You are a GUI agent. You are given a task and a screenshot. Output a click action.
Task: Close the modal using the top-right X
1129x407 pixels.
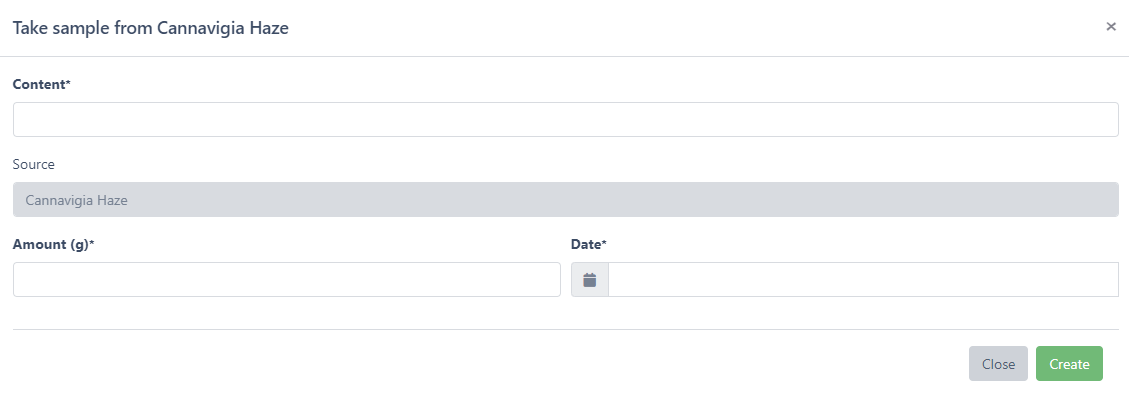pos(1110,27)
